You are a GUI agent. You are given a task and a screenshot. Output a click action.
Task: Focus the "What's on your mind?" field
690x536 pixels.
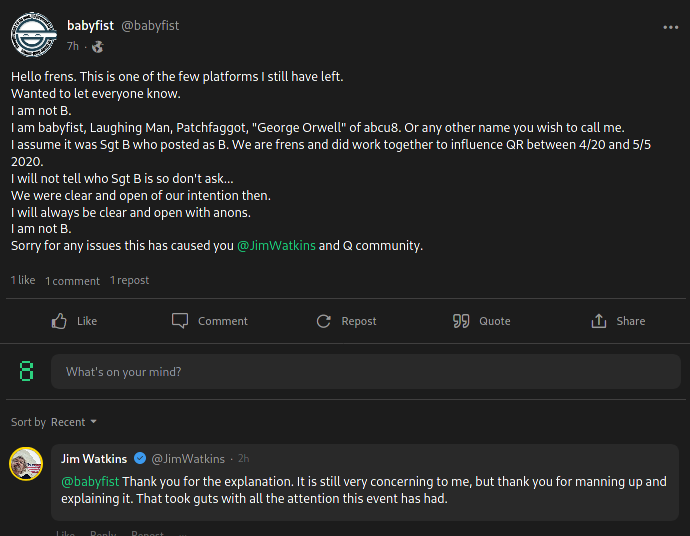pos(366,371)
